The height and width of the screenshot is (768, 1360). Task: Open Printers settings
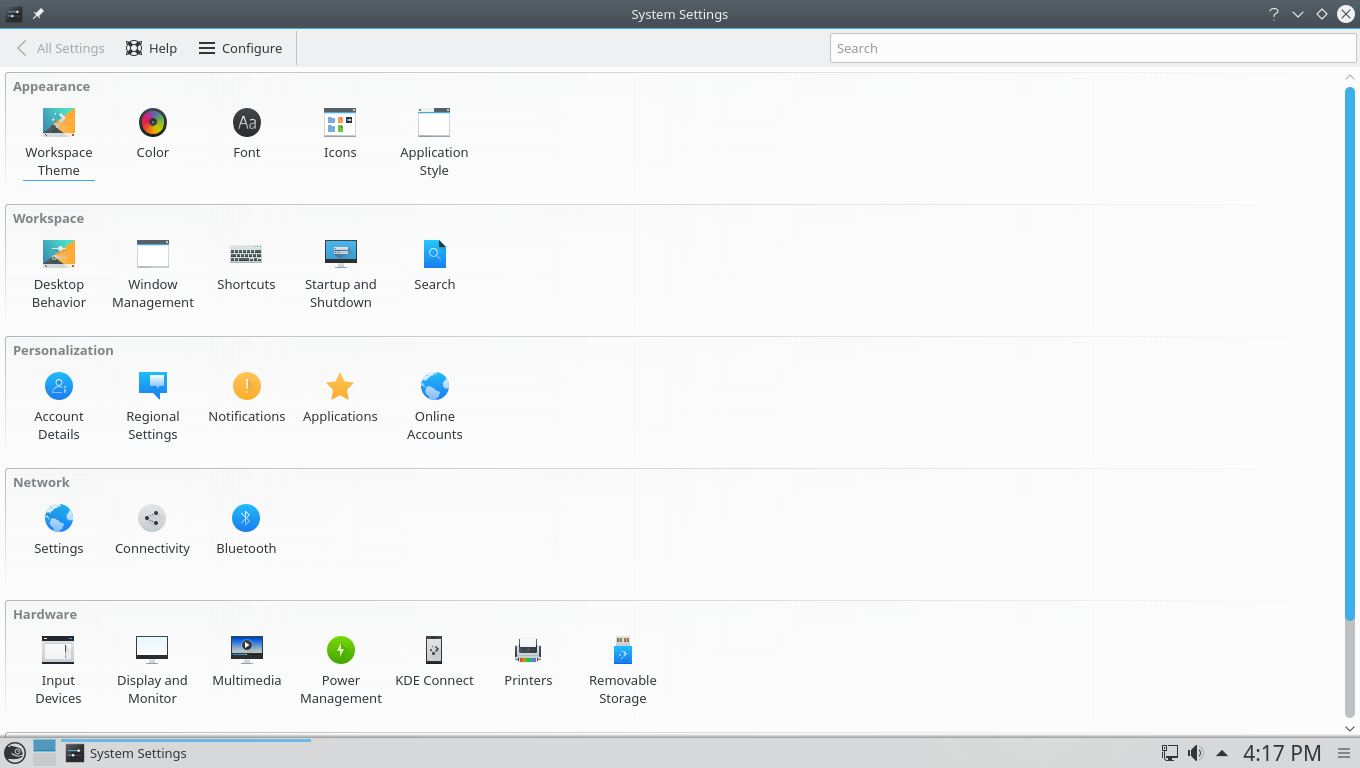click(528, 662)
